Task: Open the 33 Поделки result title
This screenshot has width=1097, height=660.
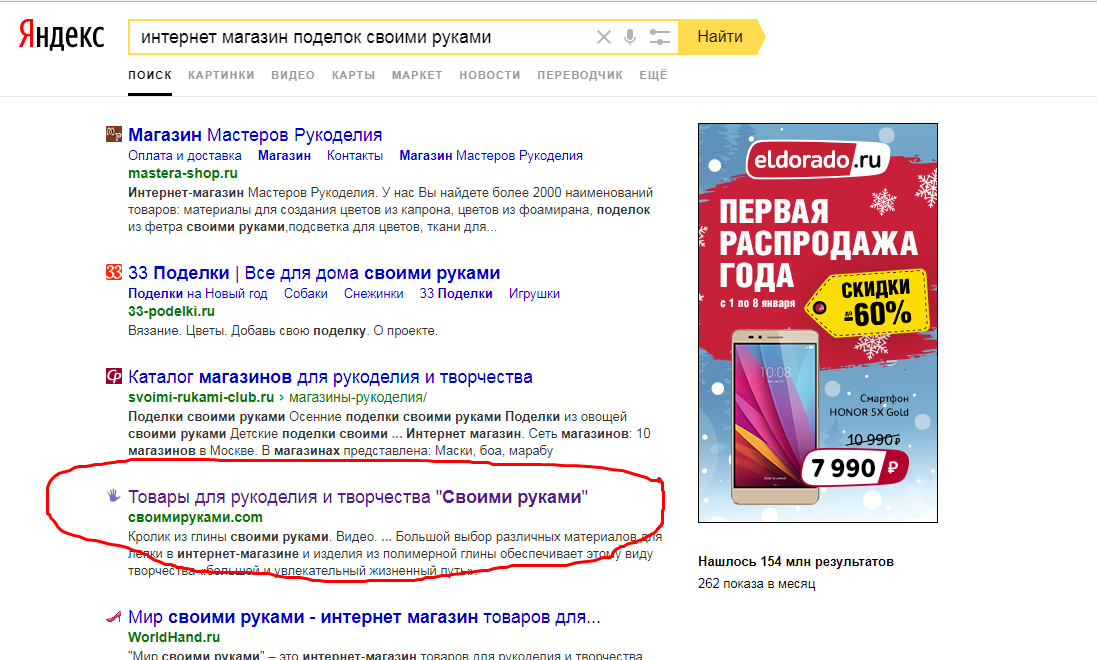Action: point(314,273)
